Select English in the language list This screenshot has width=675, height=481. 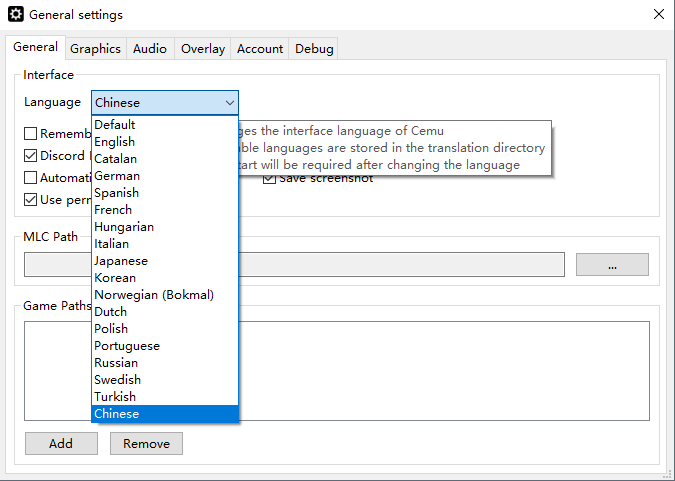(x=165, y=142)
